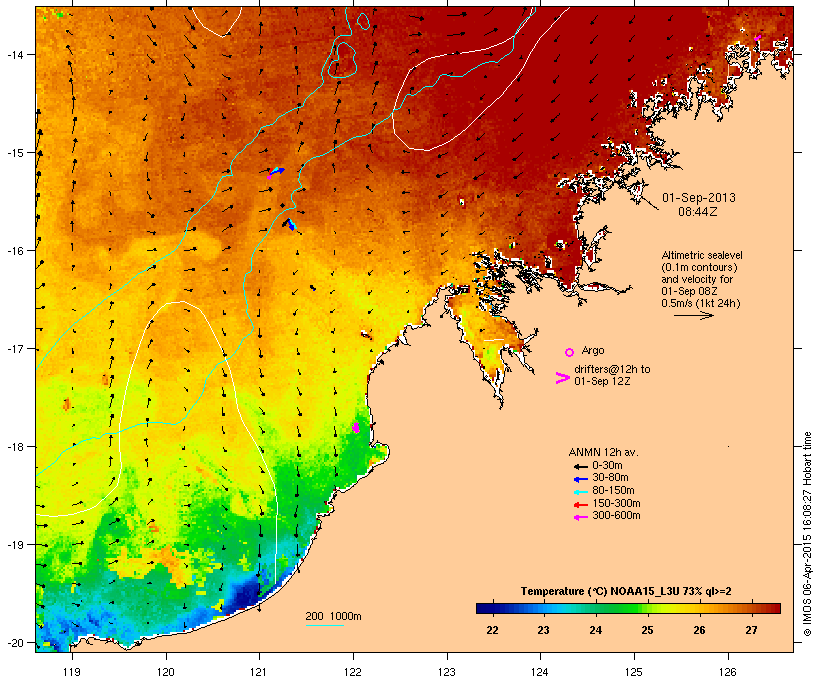Click the '0-30m' depth label
Viewport: 820px width, 680px height.
607,466
